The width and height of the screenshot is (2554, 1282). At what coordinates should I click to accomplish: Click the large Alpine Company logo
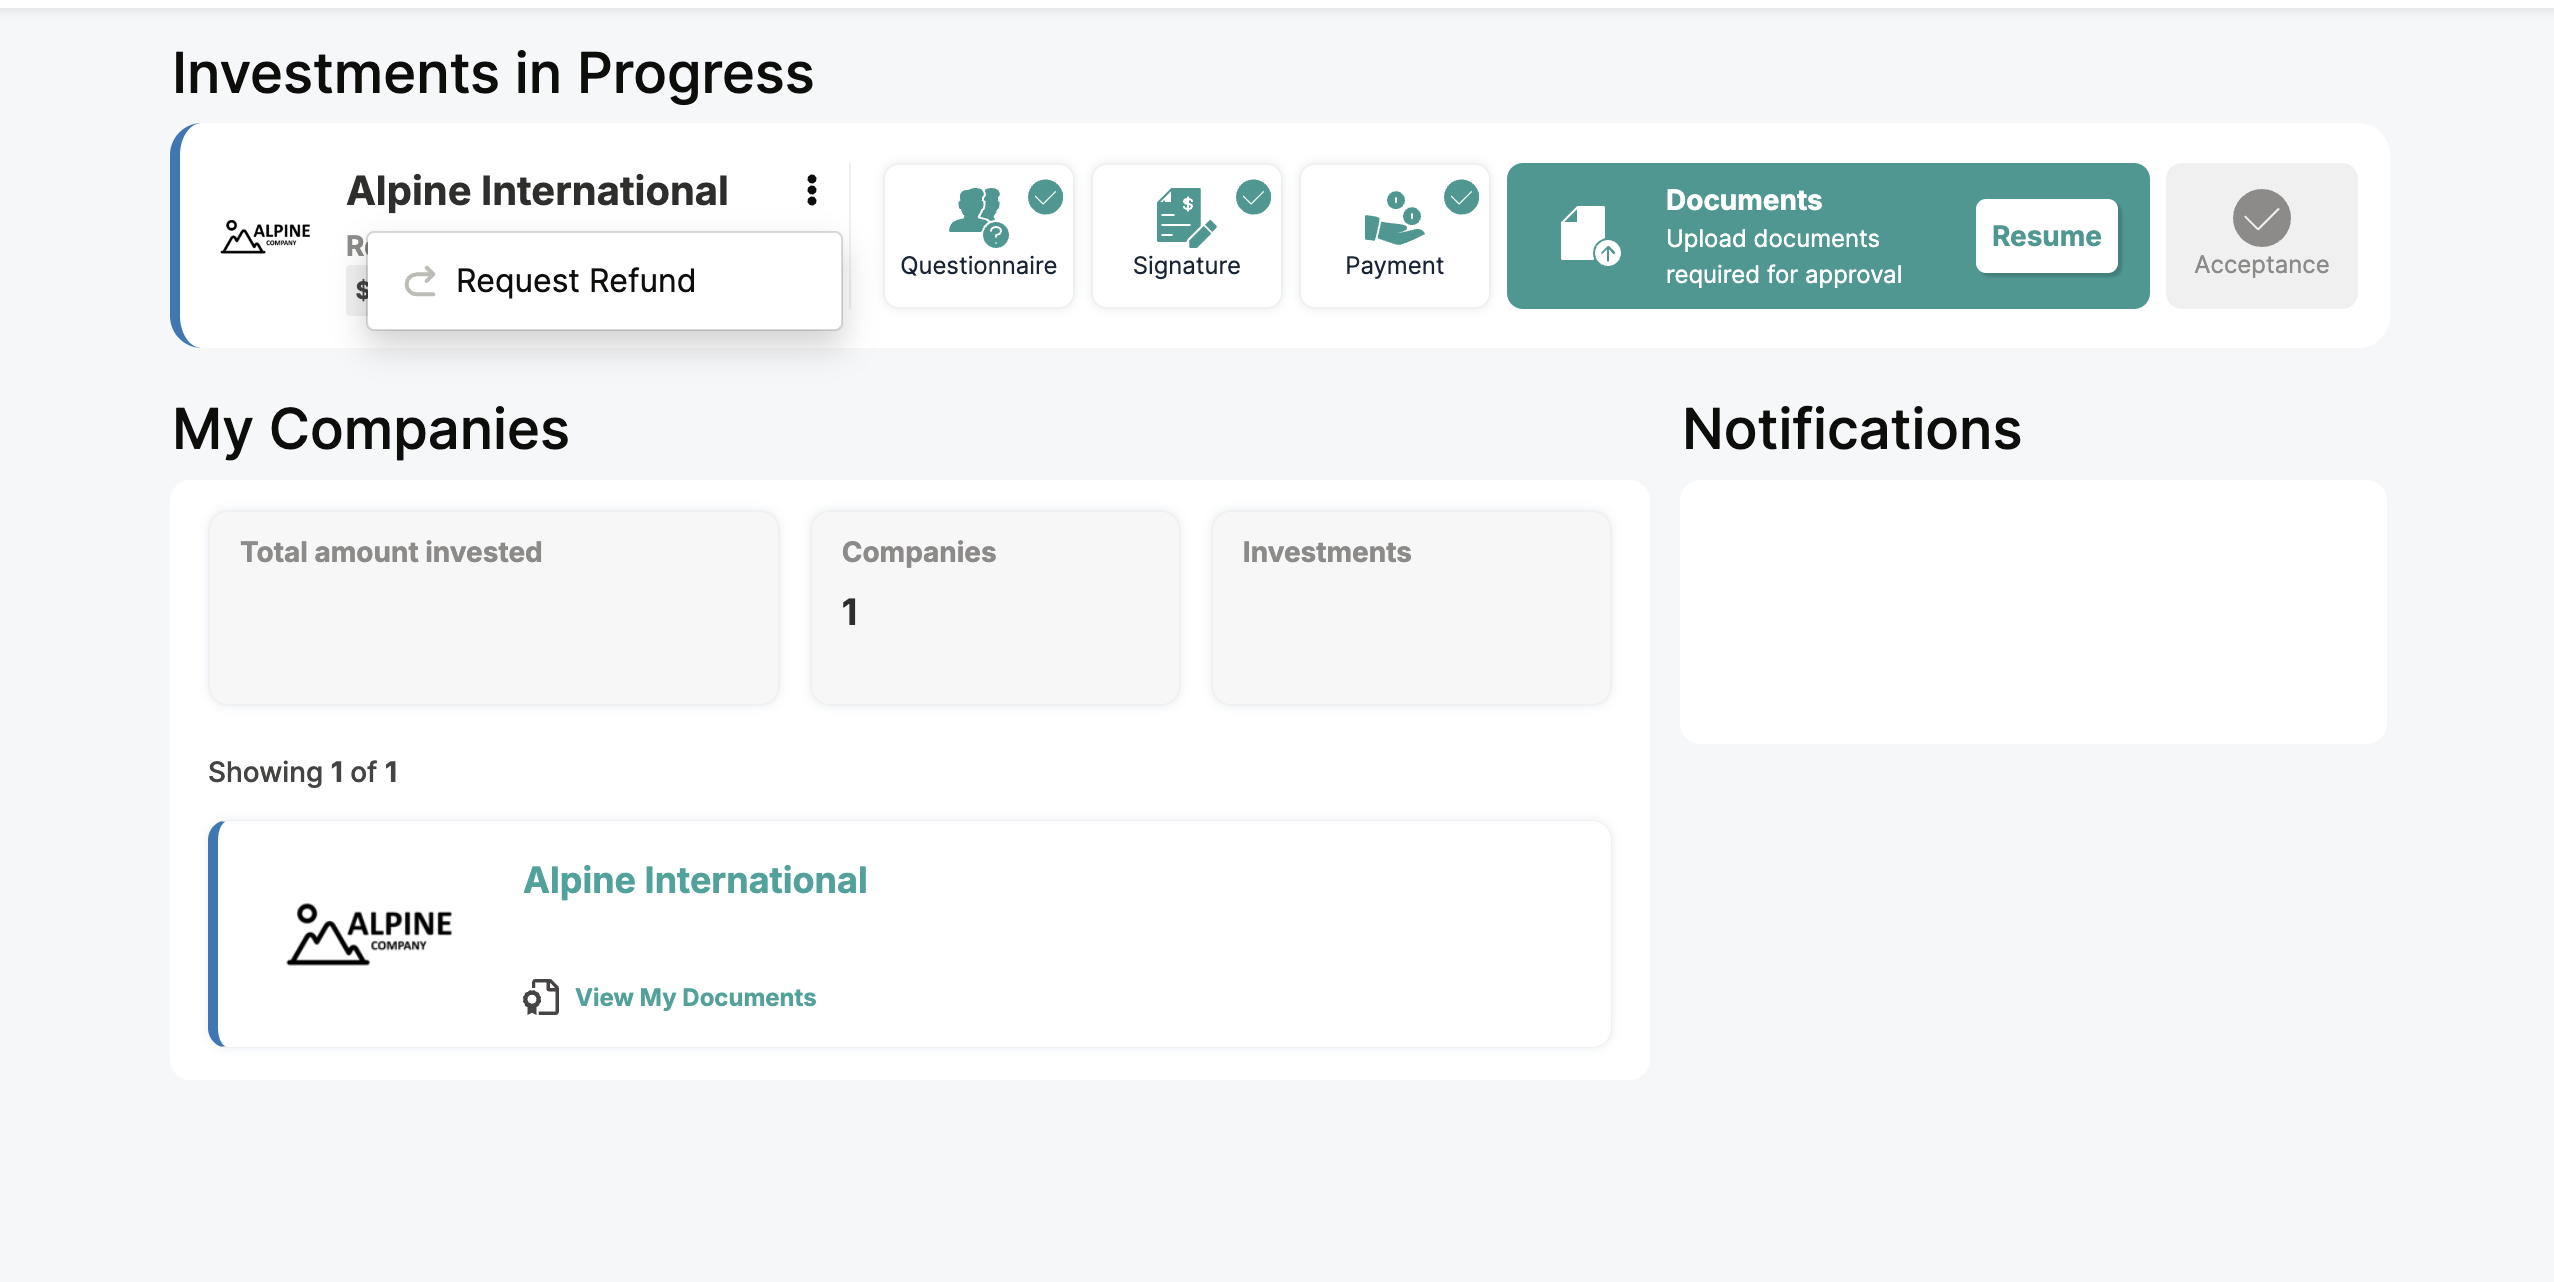(x=370, y=934)
